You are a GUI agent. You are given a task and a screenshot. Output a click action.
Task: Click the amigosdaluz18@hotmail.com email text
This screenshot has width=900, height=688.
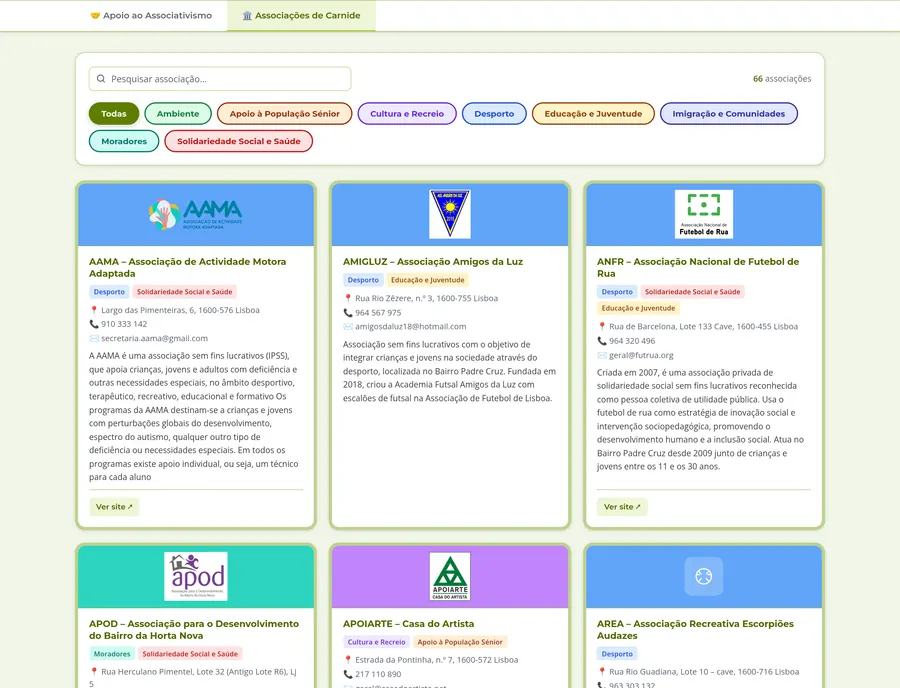point(411,326)
